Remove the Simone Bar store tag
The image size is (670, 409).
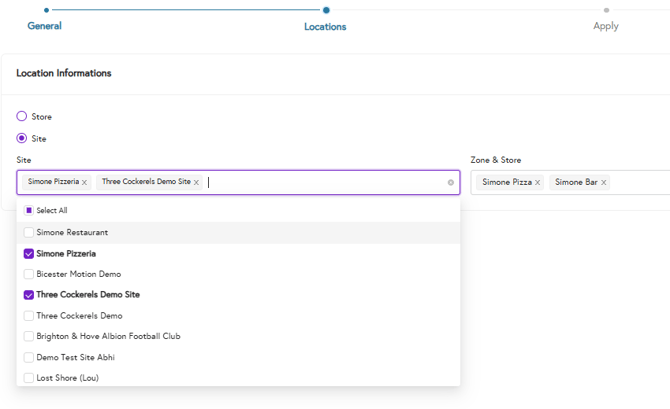pos(603,183)
